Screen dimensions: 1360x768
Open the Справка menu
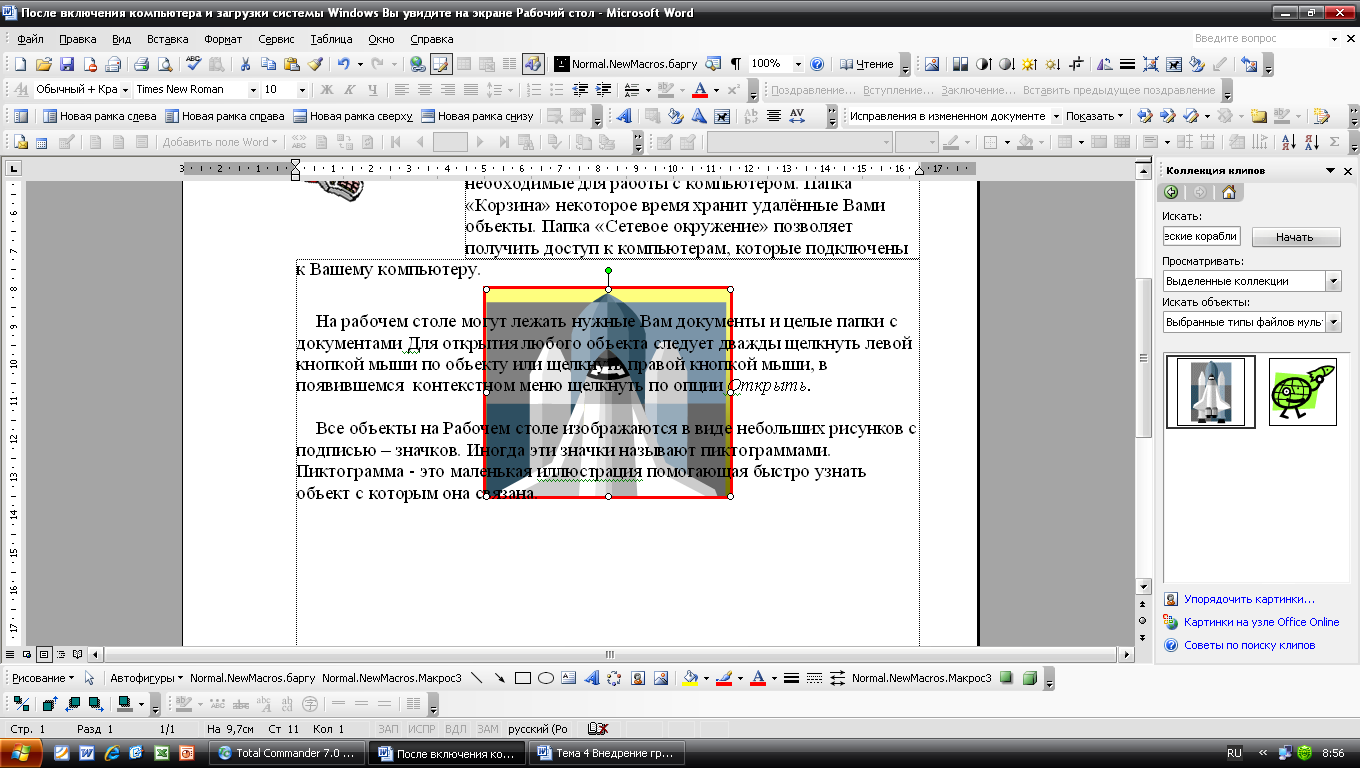click(x=432, y=39)
